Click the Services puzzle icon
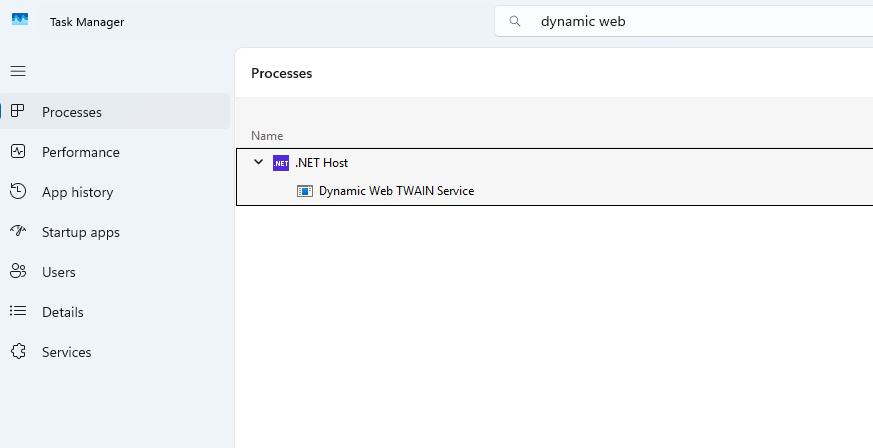The image size is (873, 448). click(18, 351)
